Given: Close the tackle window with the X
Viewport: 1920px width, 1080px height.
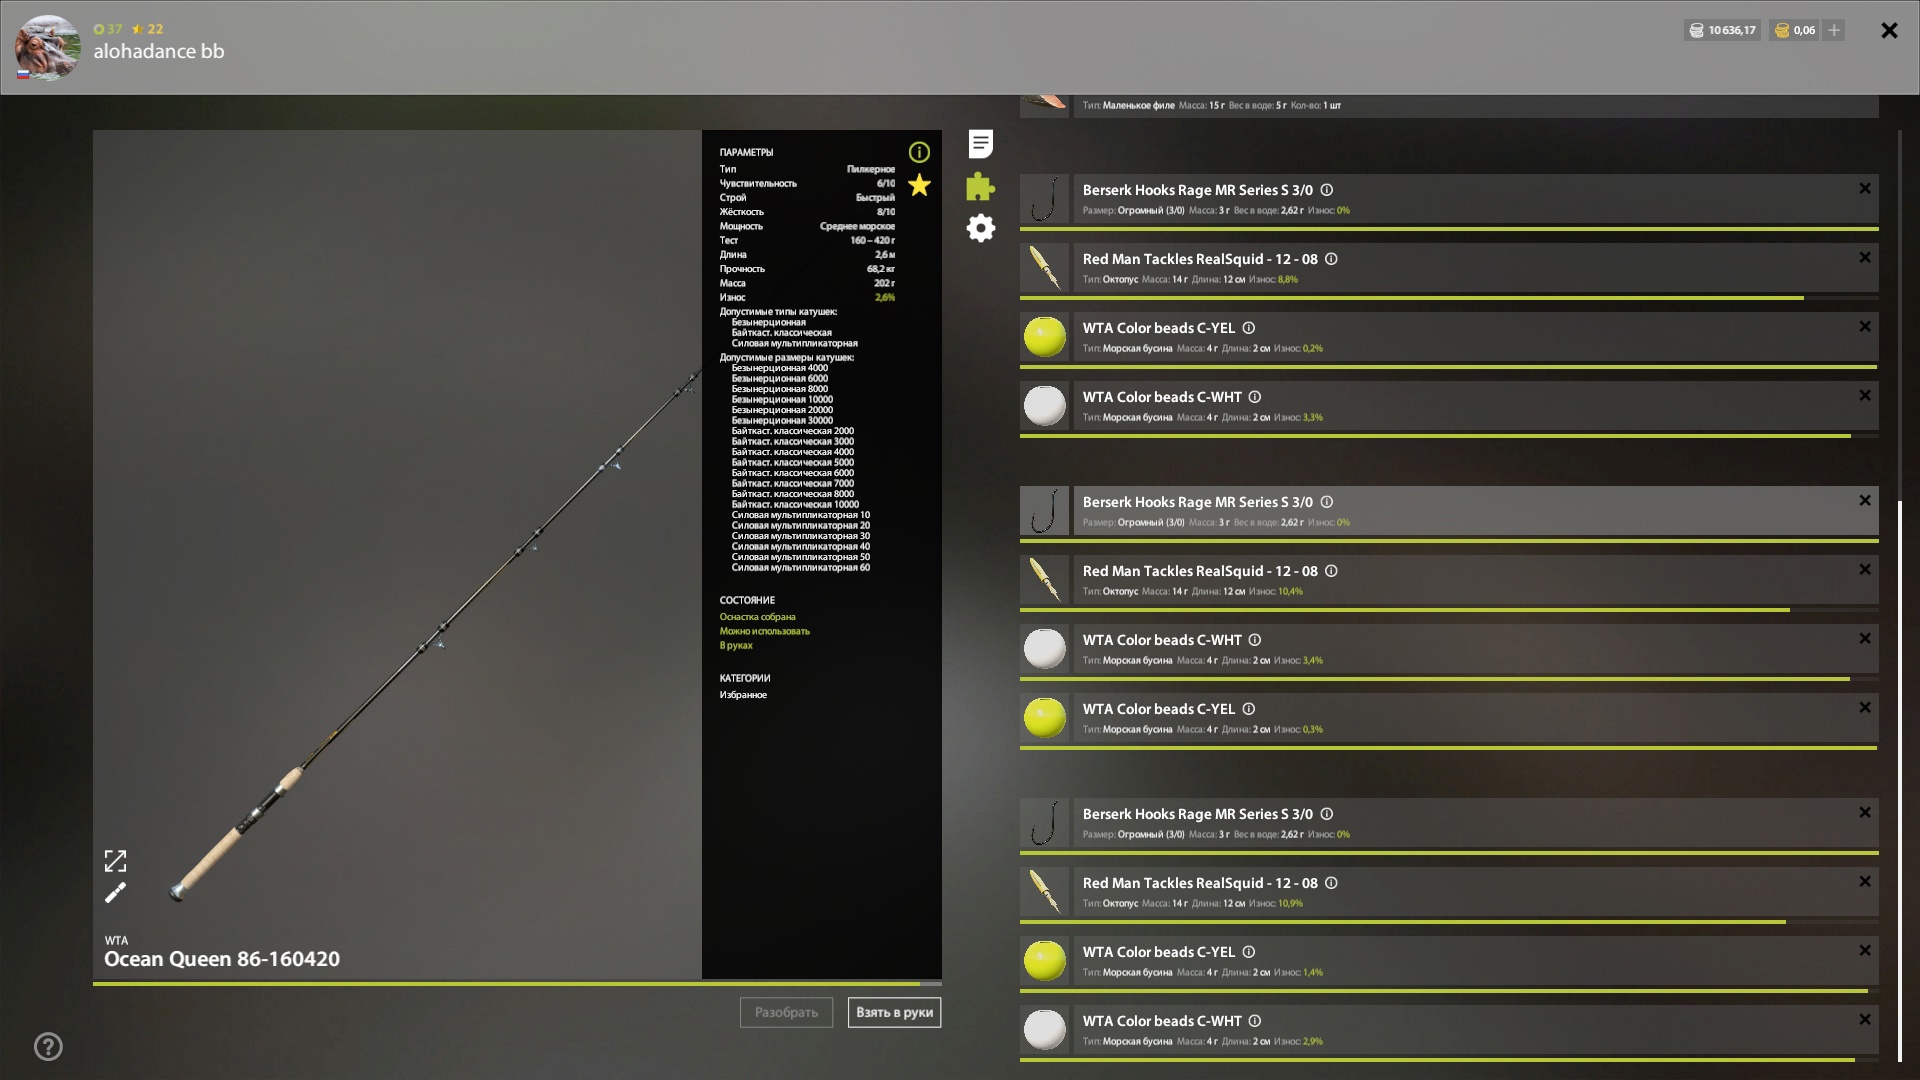Looking at the screenshot, I should coord(1889,30).
